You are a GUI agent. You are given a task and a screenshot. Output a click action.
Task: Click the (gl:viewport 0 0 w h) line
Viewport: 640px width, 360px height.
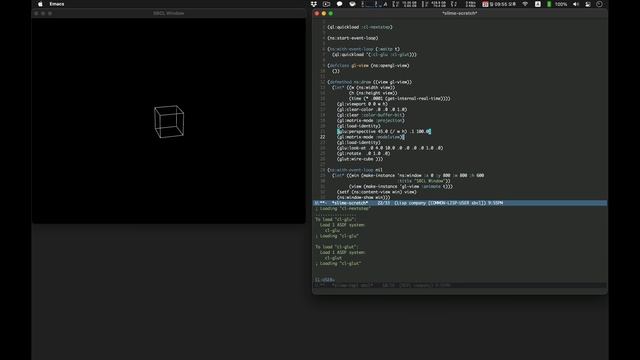pos(362,104)
